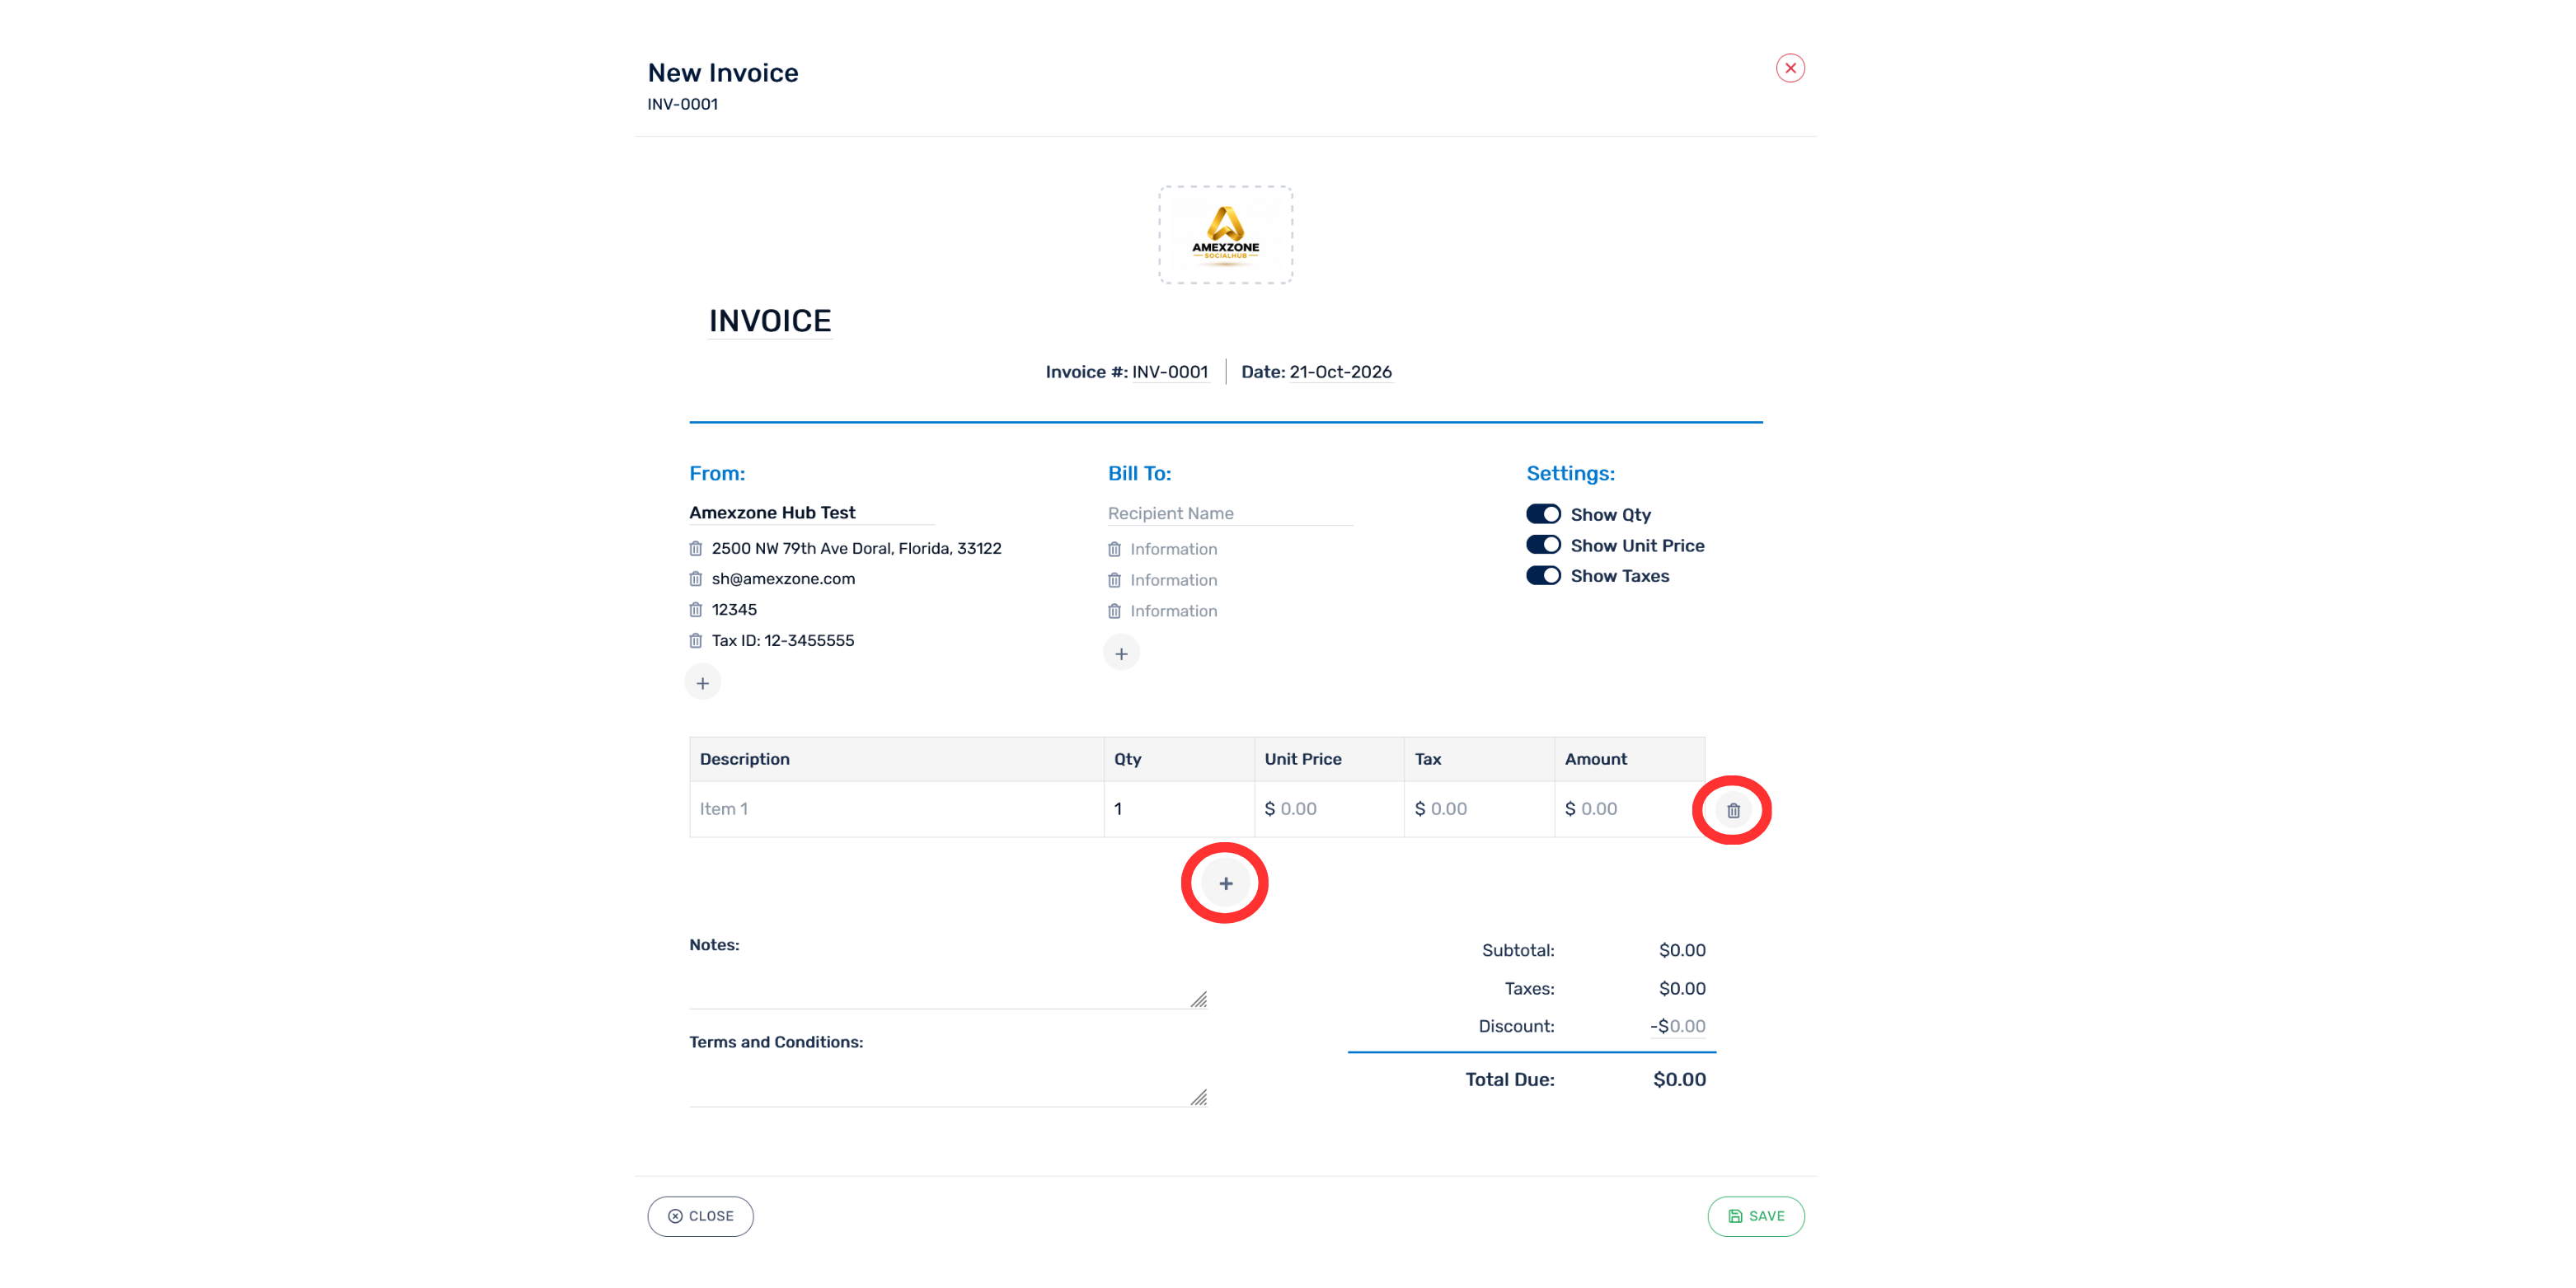Edit the sh@amexzone.com email text

(x=784, y=579)
